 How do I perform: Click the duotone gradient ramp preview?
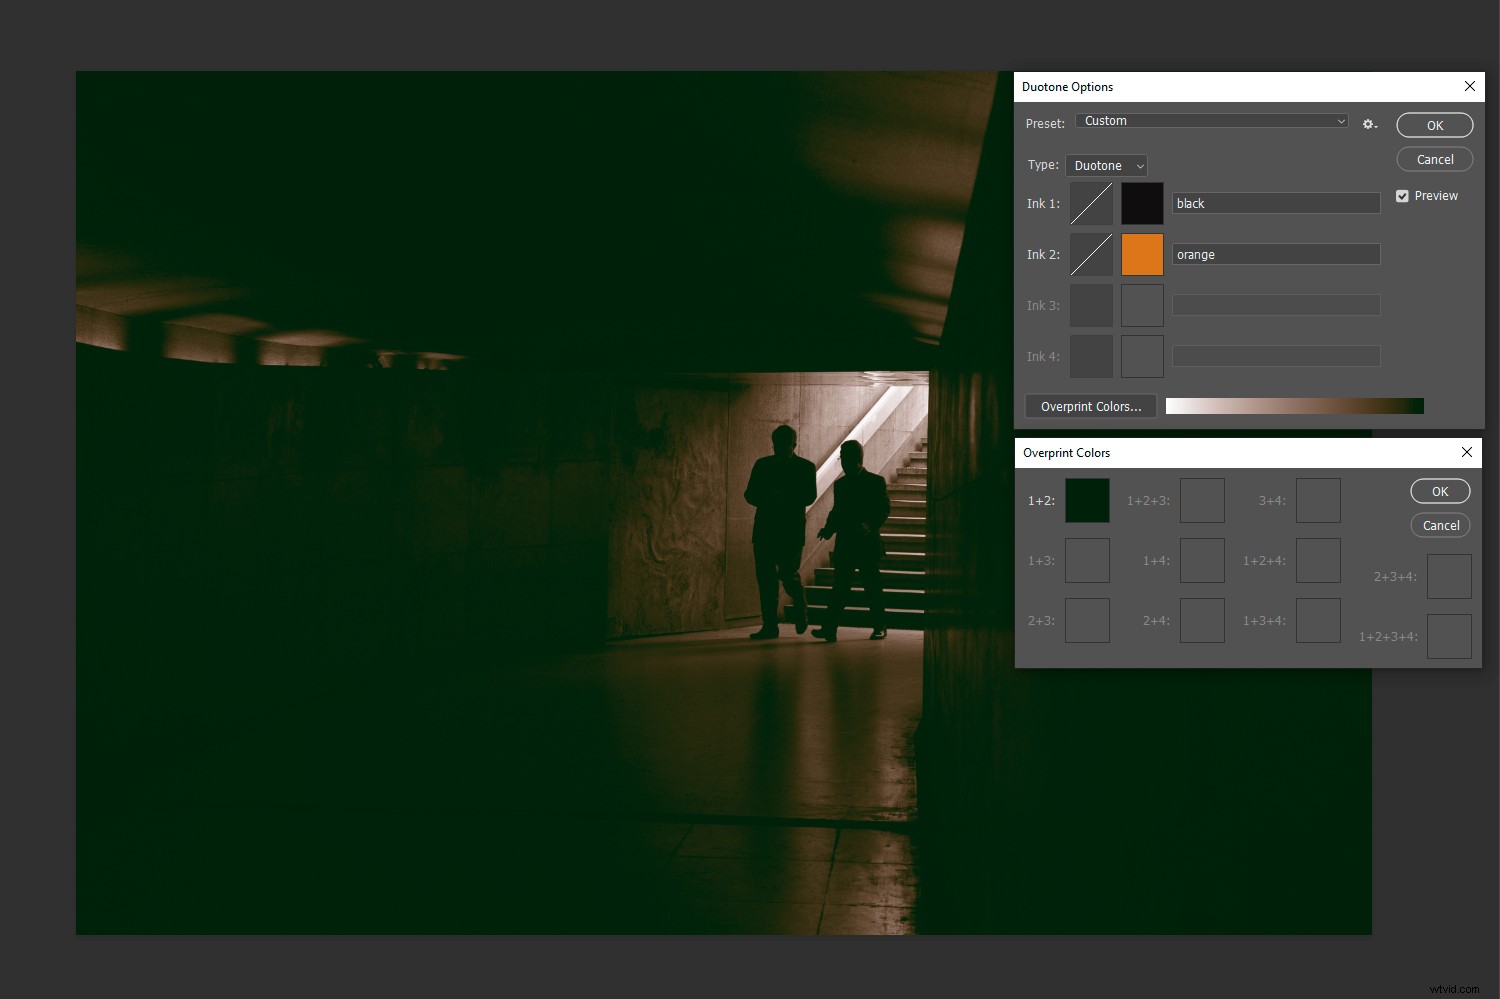click(1294, 406)
